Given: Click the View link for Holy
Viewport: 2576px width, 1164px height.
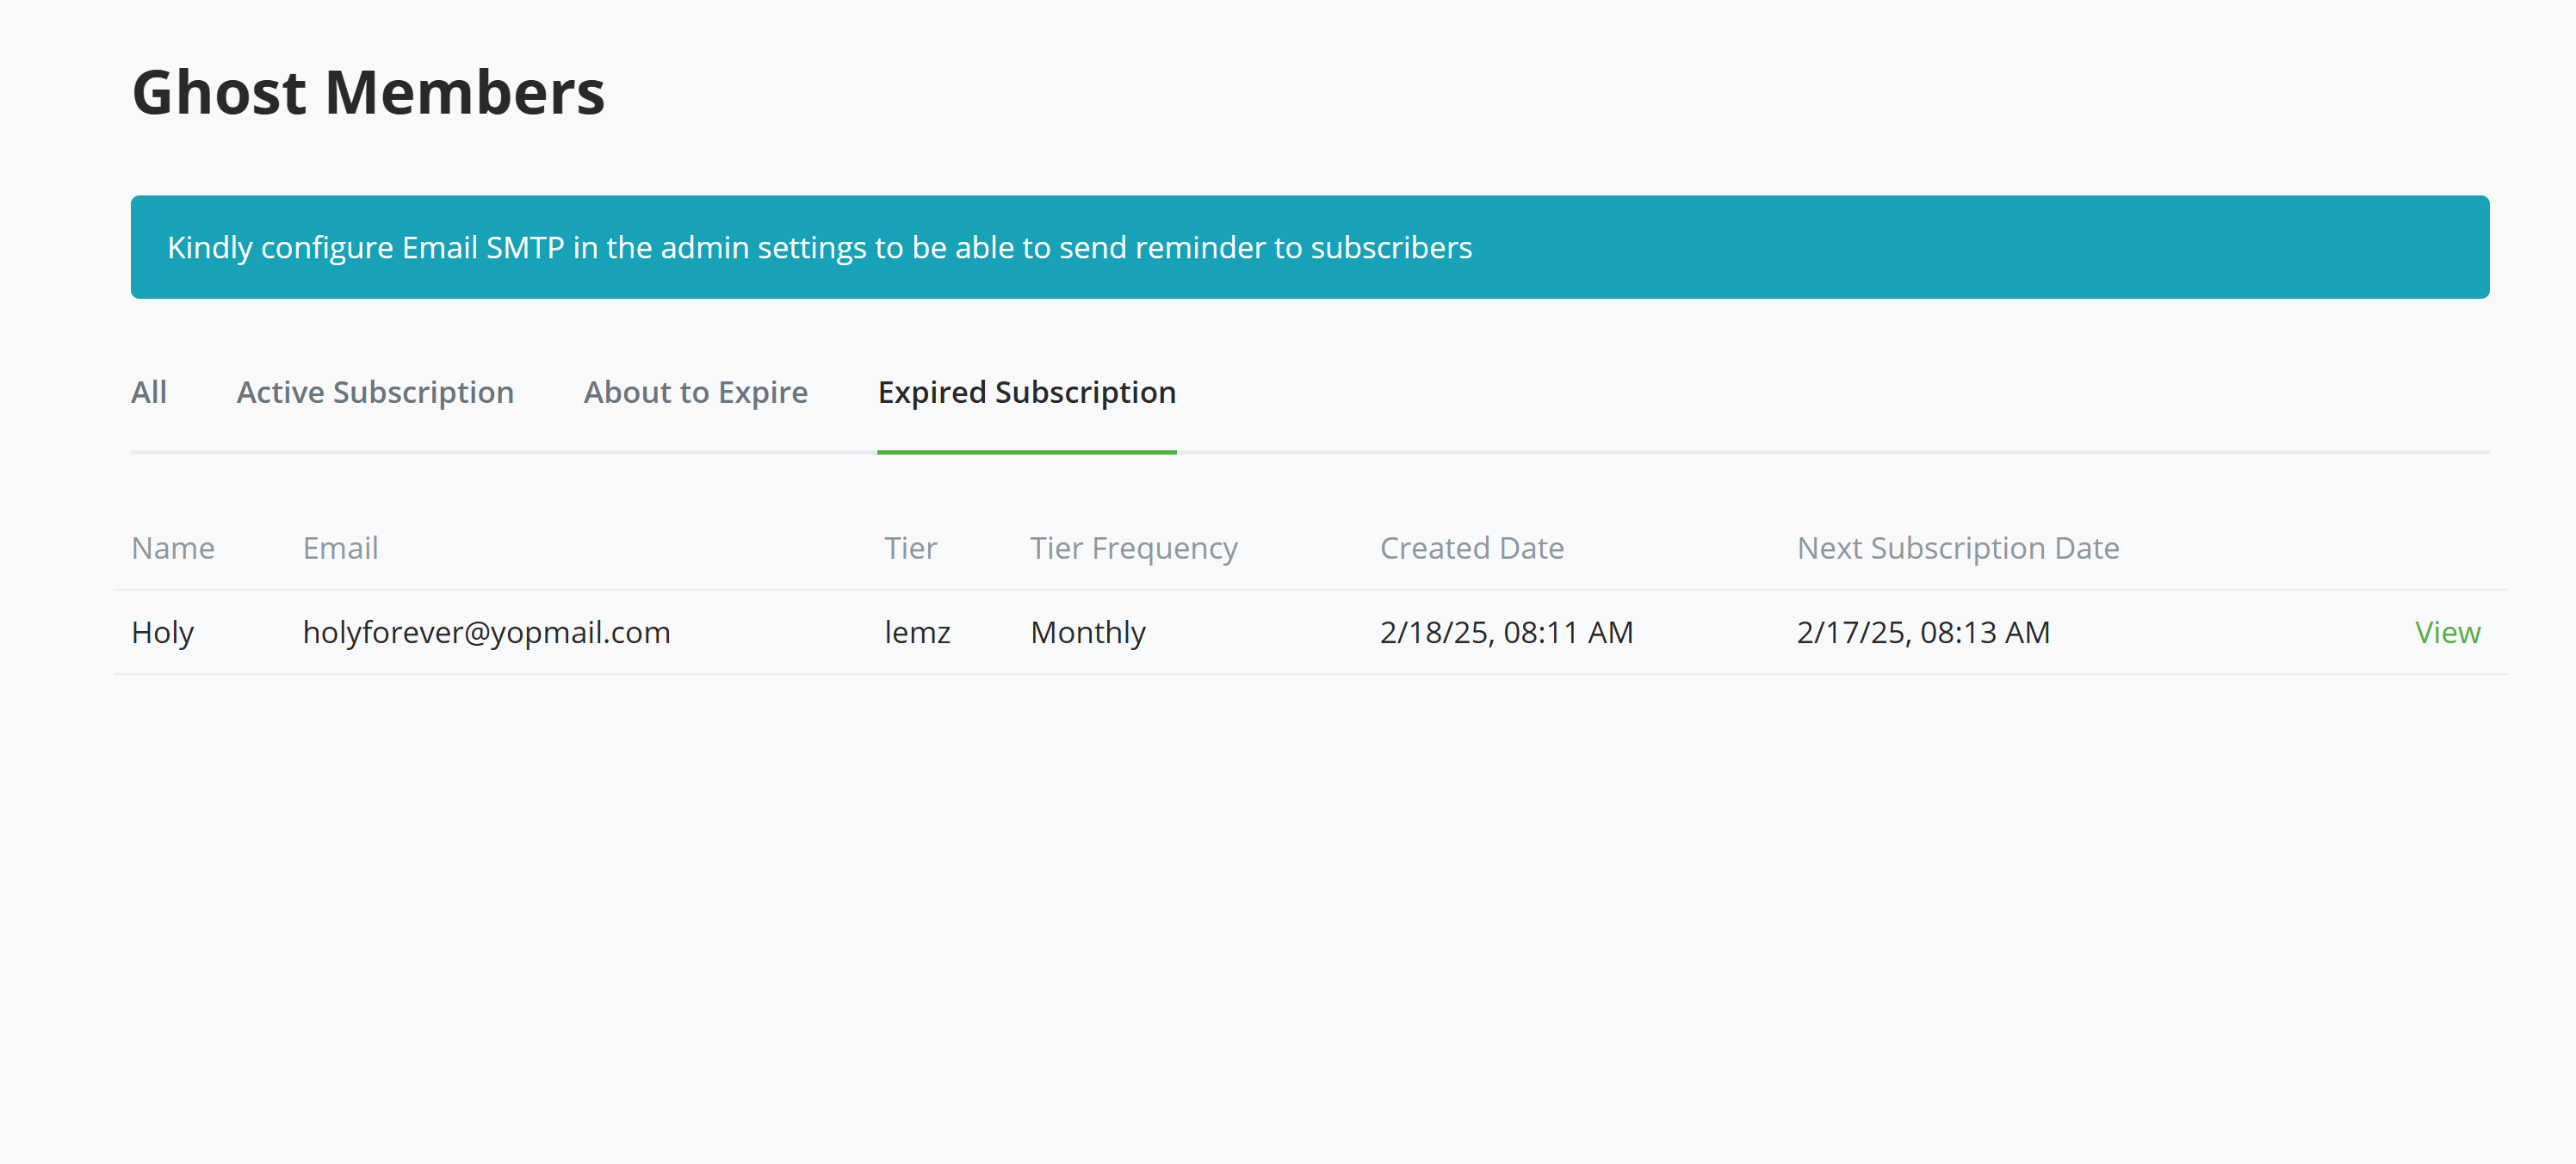Looking at the screenshot, I should coord(2447,632).
